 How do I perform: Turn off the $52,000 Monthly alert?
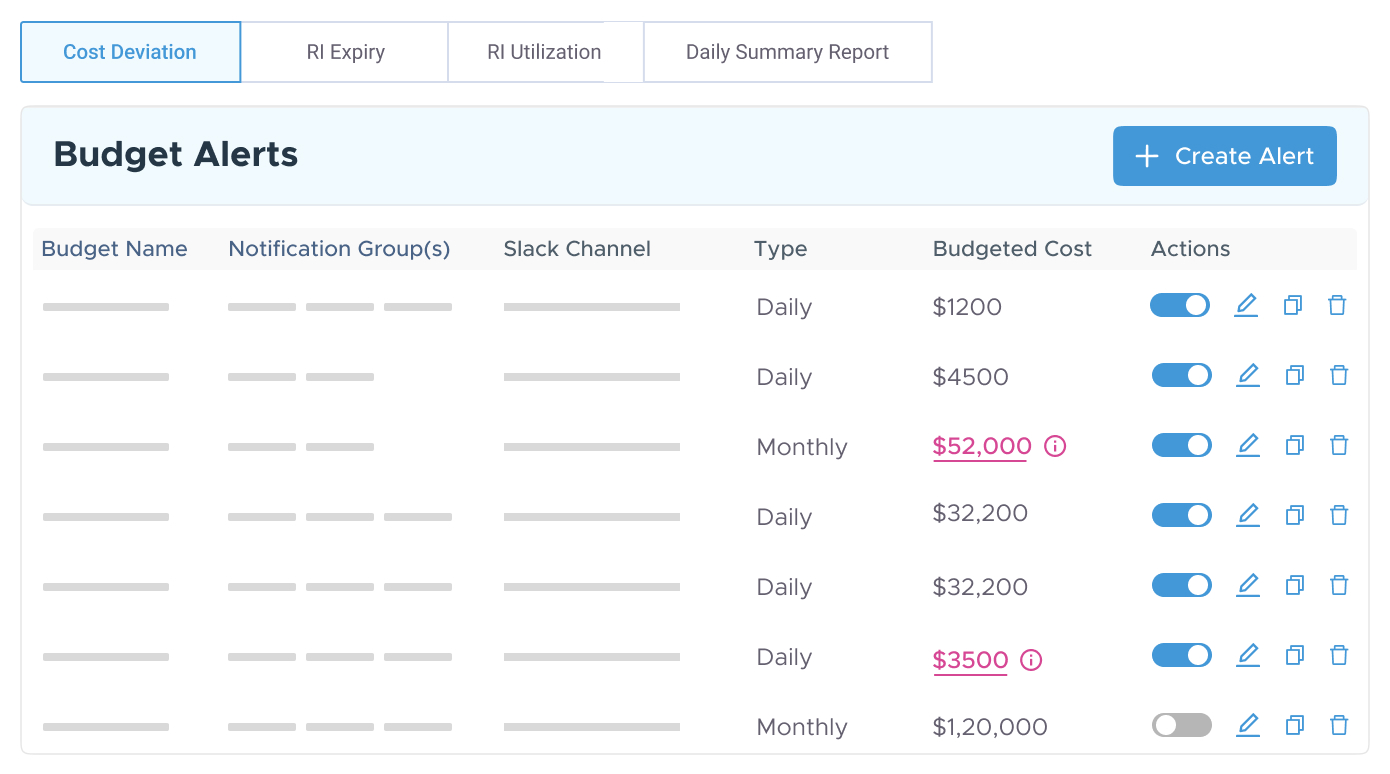pos(1181,445)
